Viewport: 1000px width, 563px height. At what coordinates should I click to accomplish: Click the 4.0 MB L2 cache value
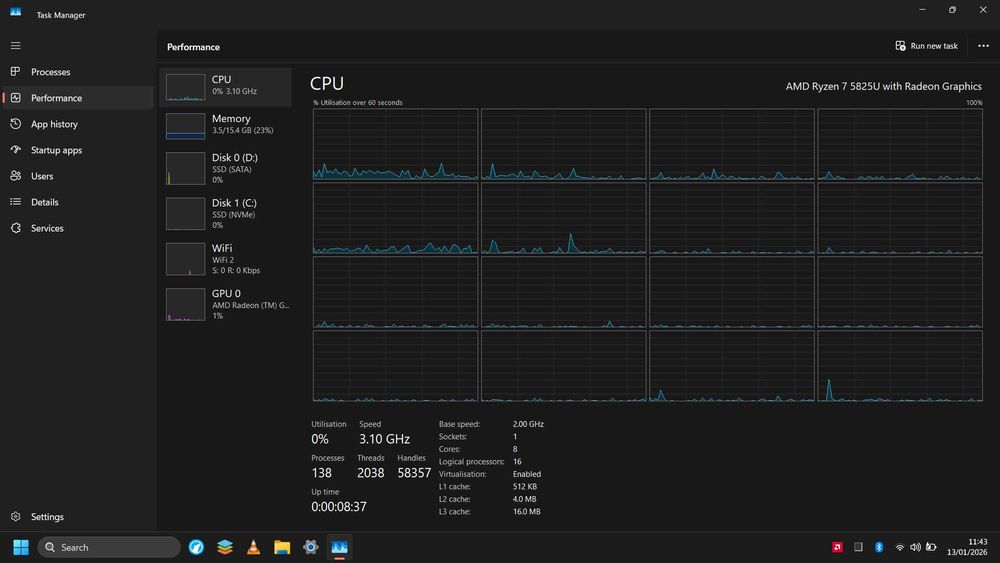524,499
